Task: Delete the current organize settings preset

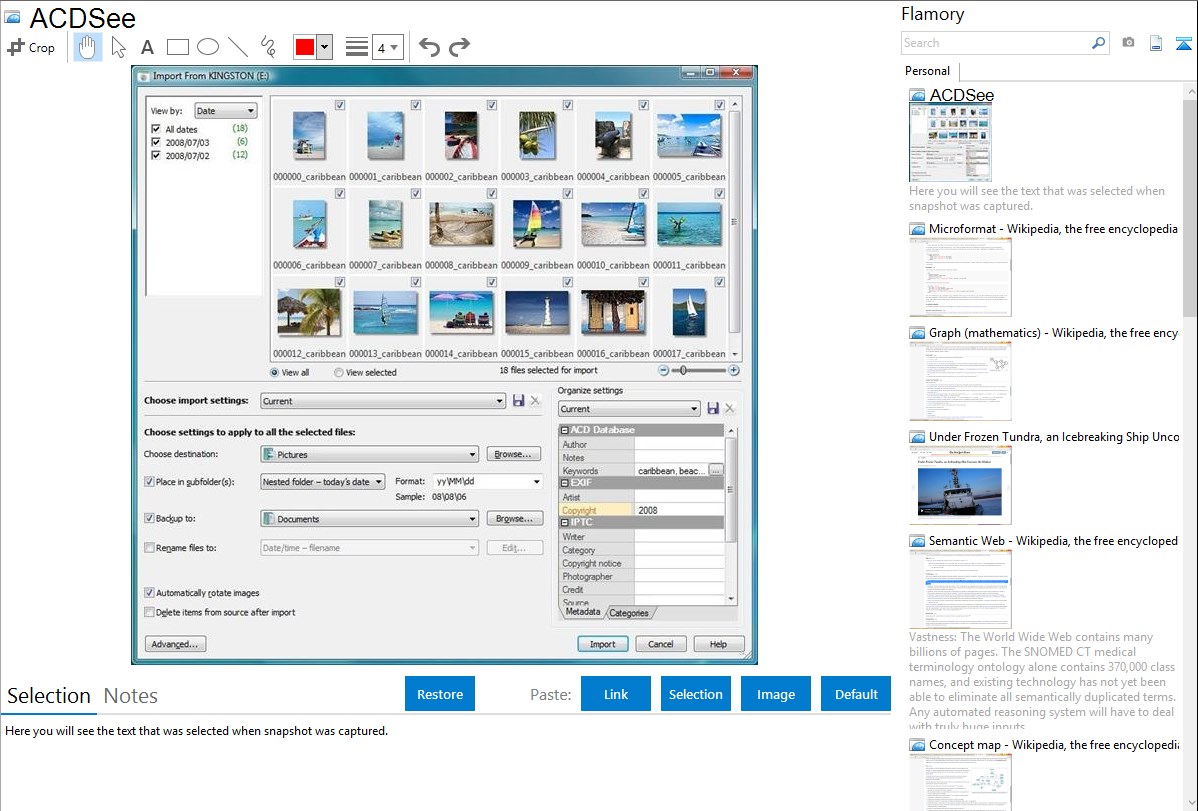Action: click(730, 408)
